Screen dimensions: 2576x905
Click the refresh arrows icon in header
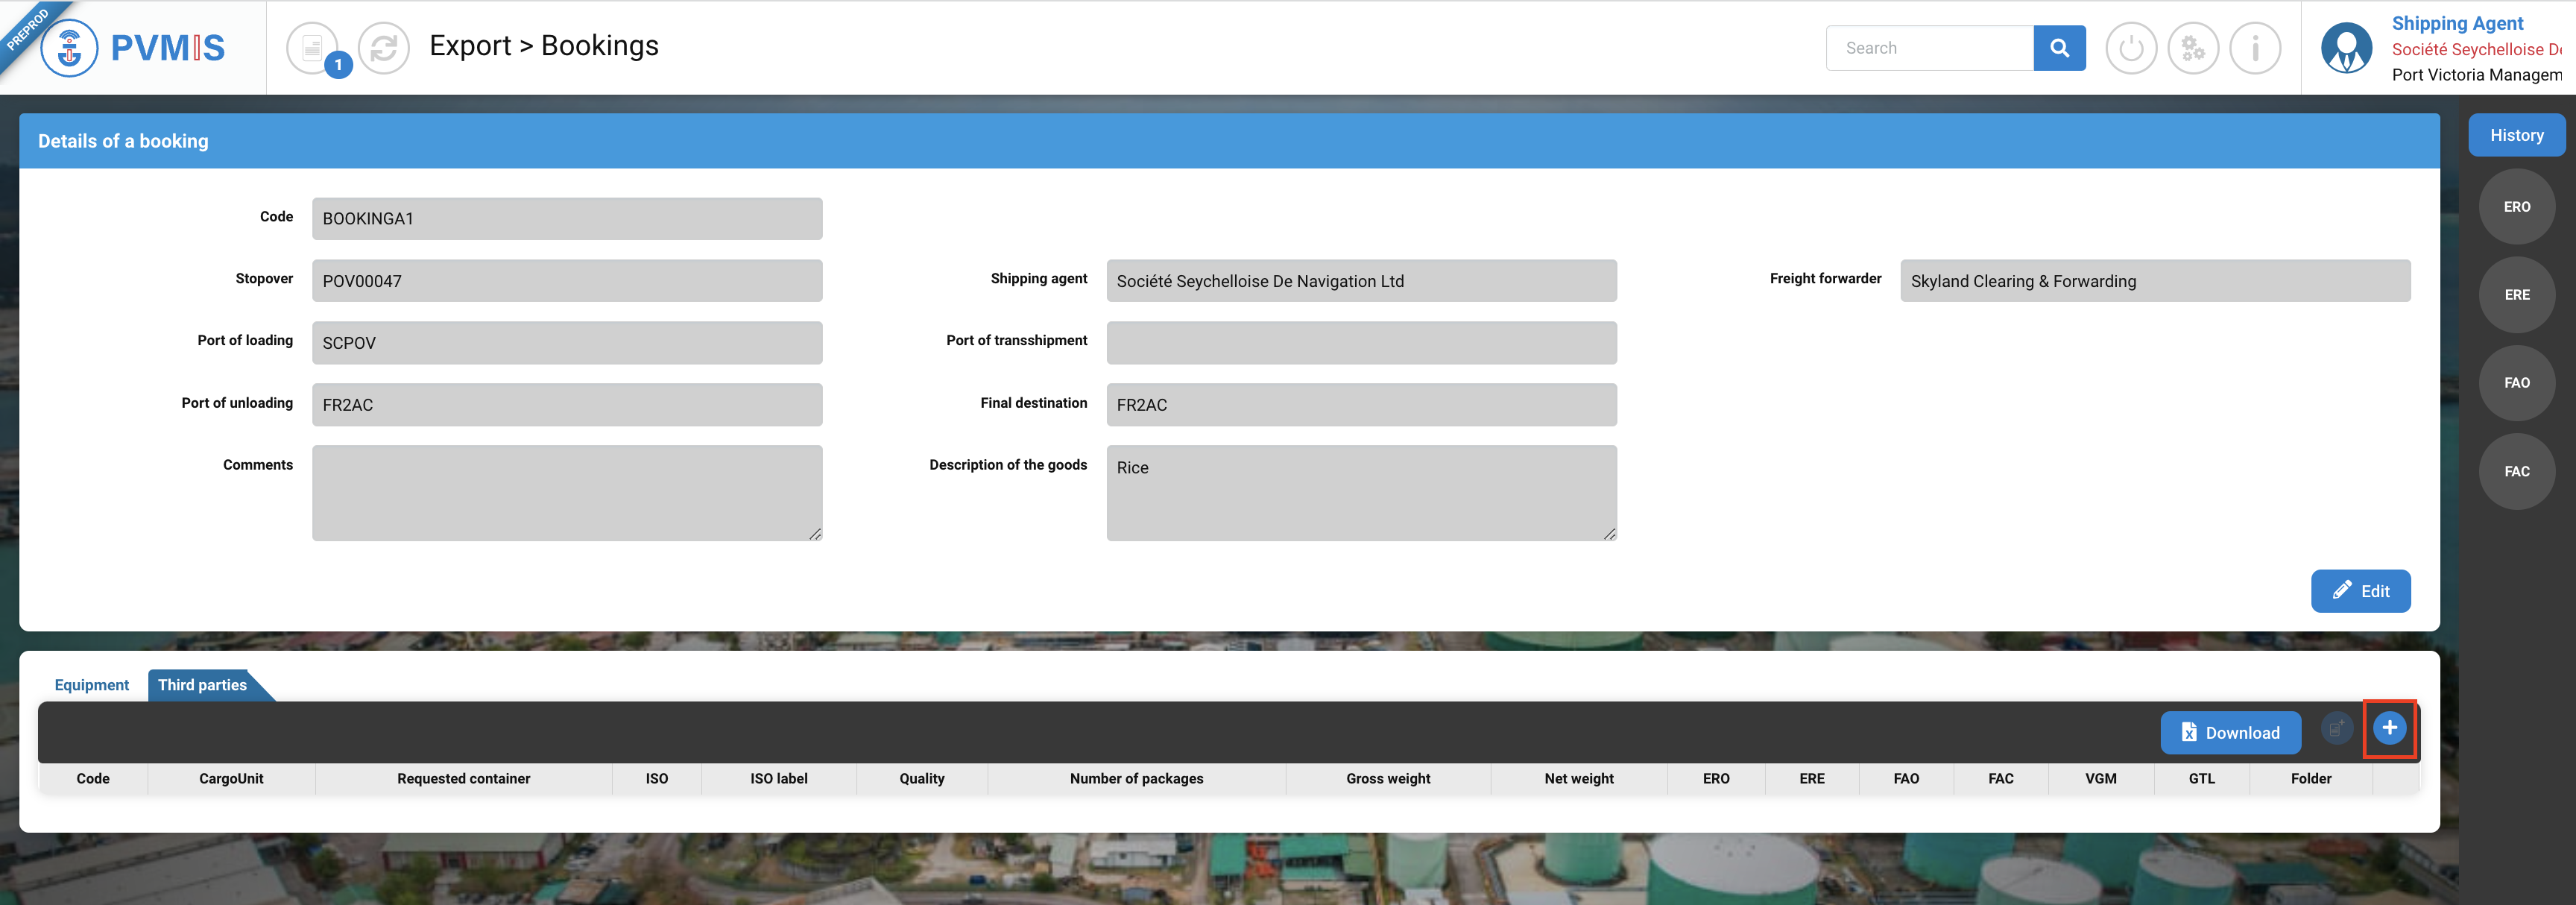coord(384,47)
